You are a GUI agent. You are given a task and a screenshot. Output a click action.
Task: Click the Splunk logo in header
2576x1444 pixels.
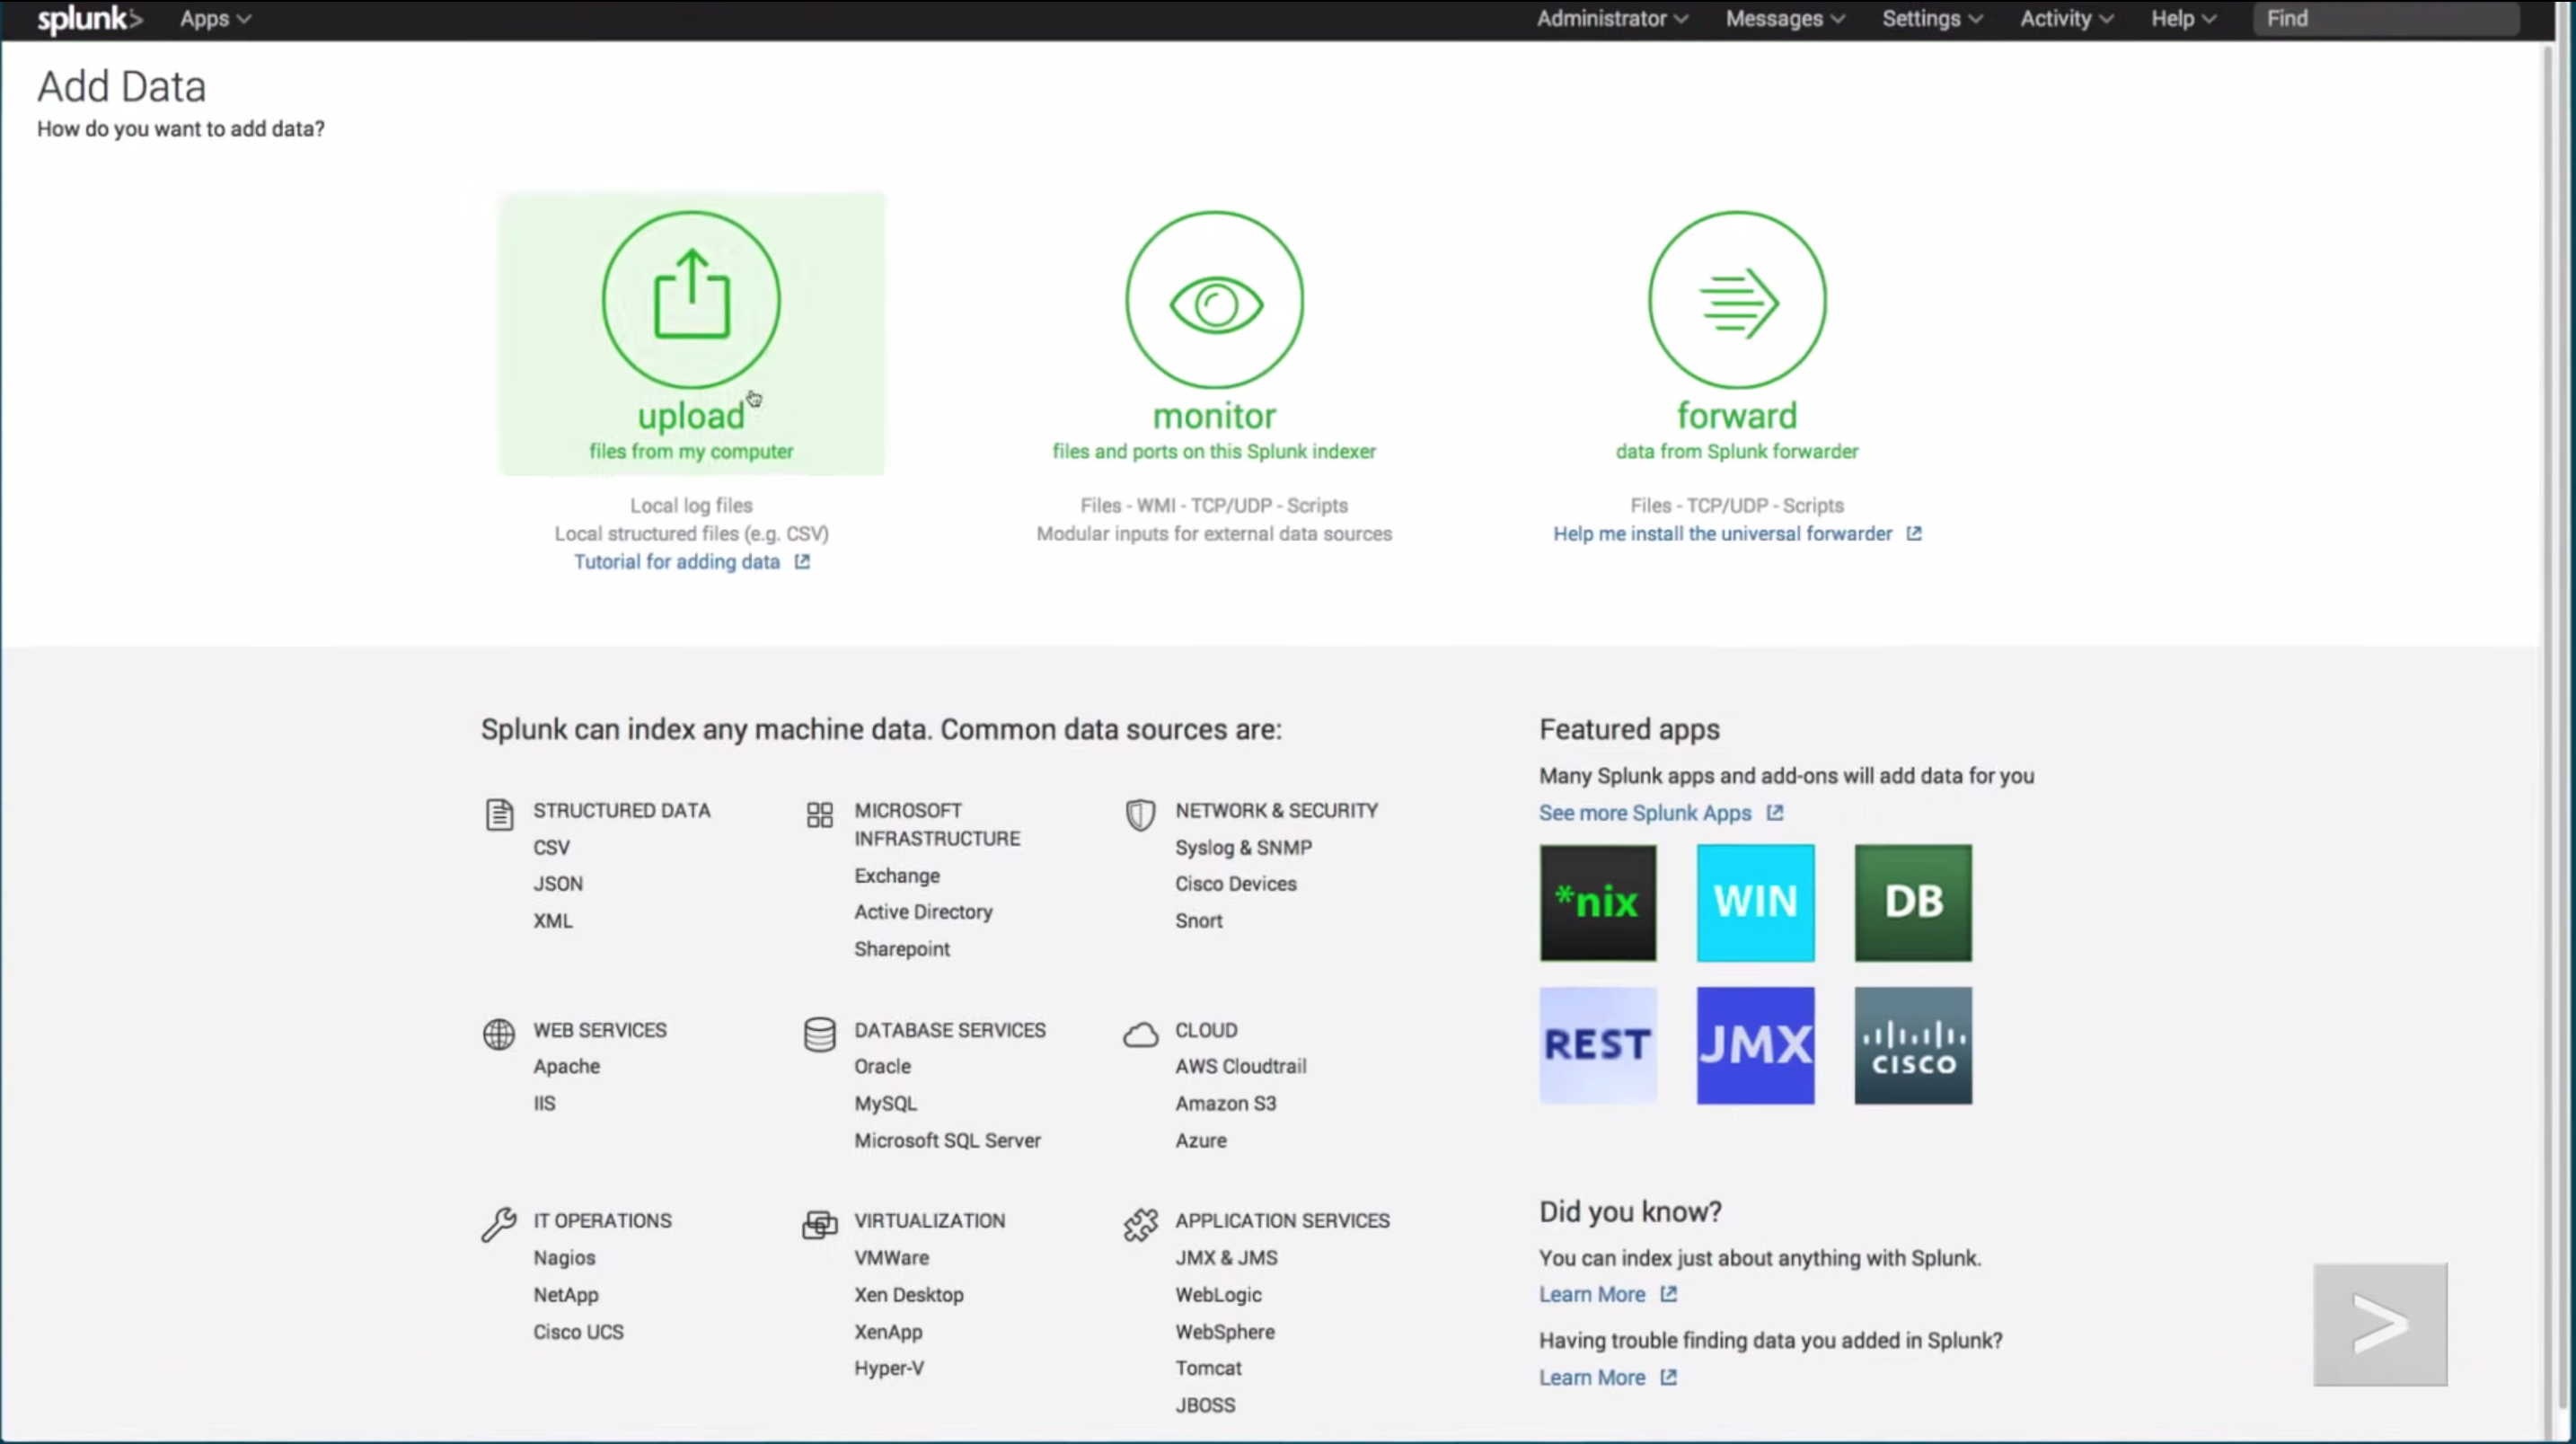[89, 19]
